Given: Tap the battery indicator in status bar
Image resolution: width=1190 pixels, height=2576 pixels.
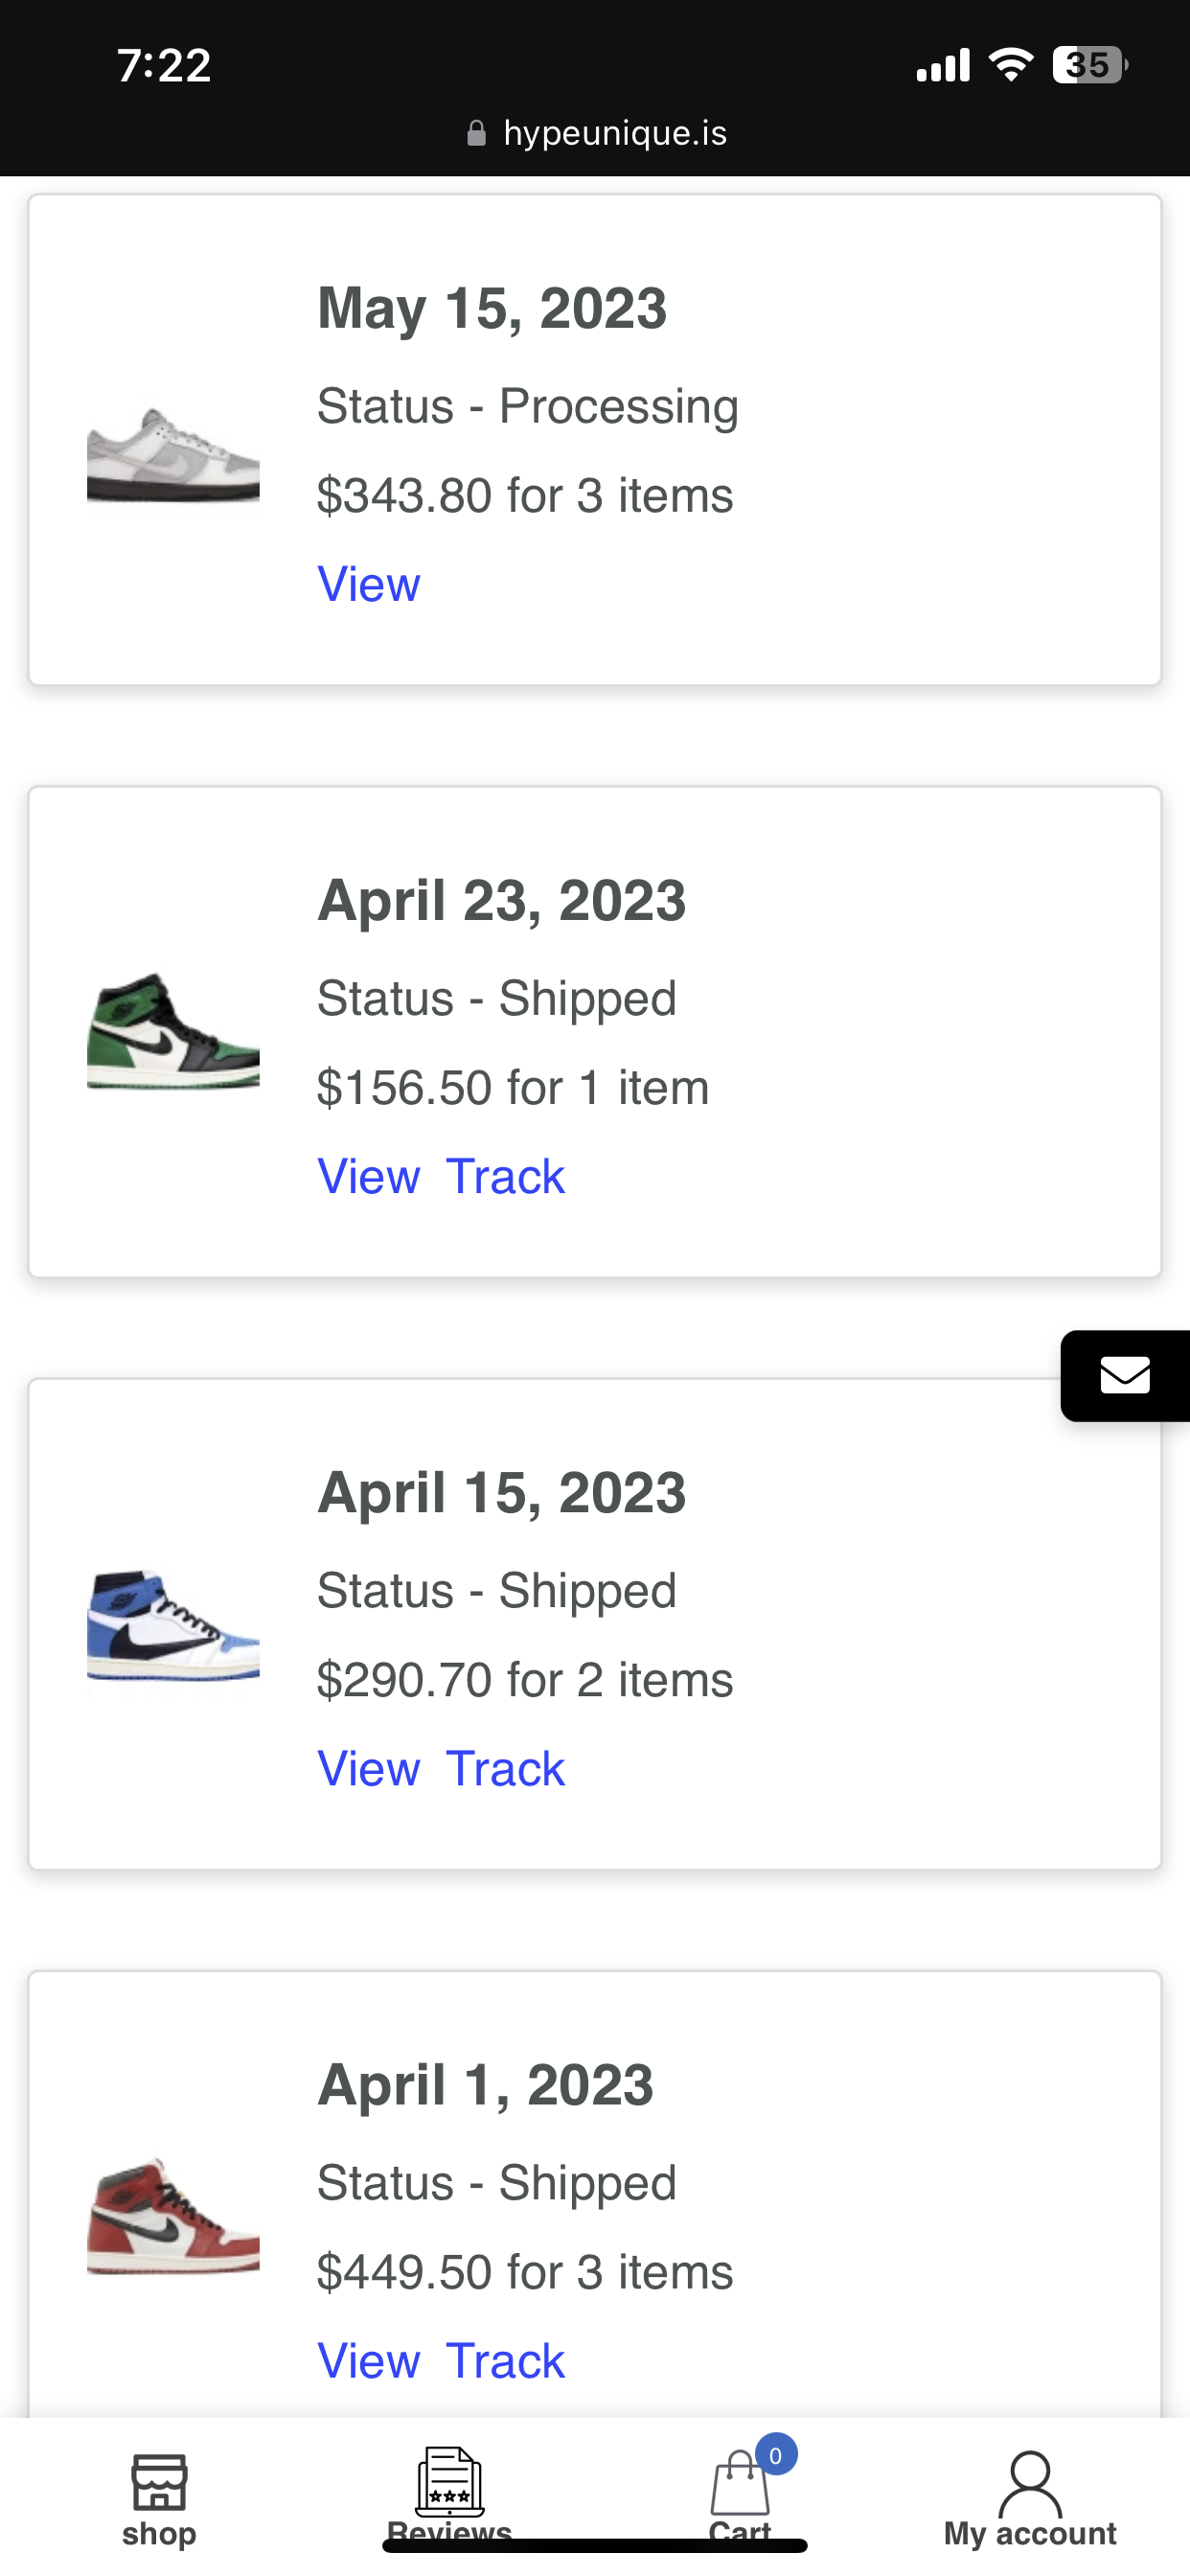Looking at the screenshot, I should click(1088, 65).
